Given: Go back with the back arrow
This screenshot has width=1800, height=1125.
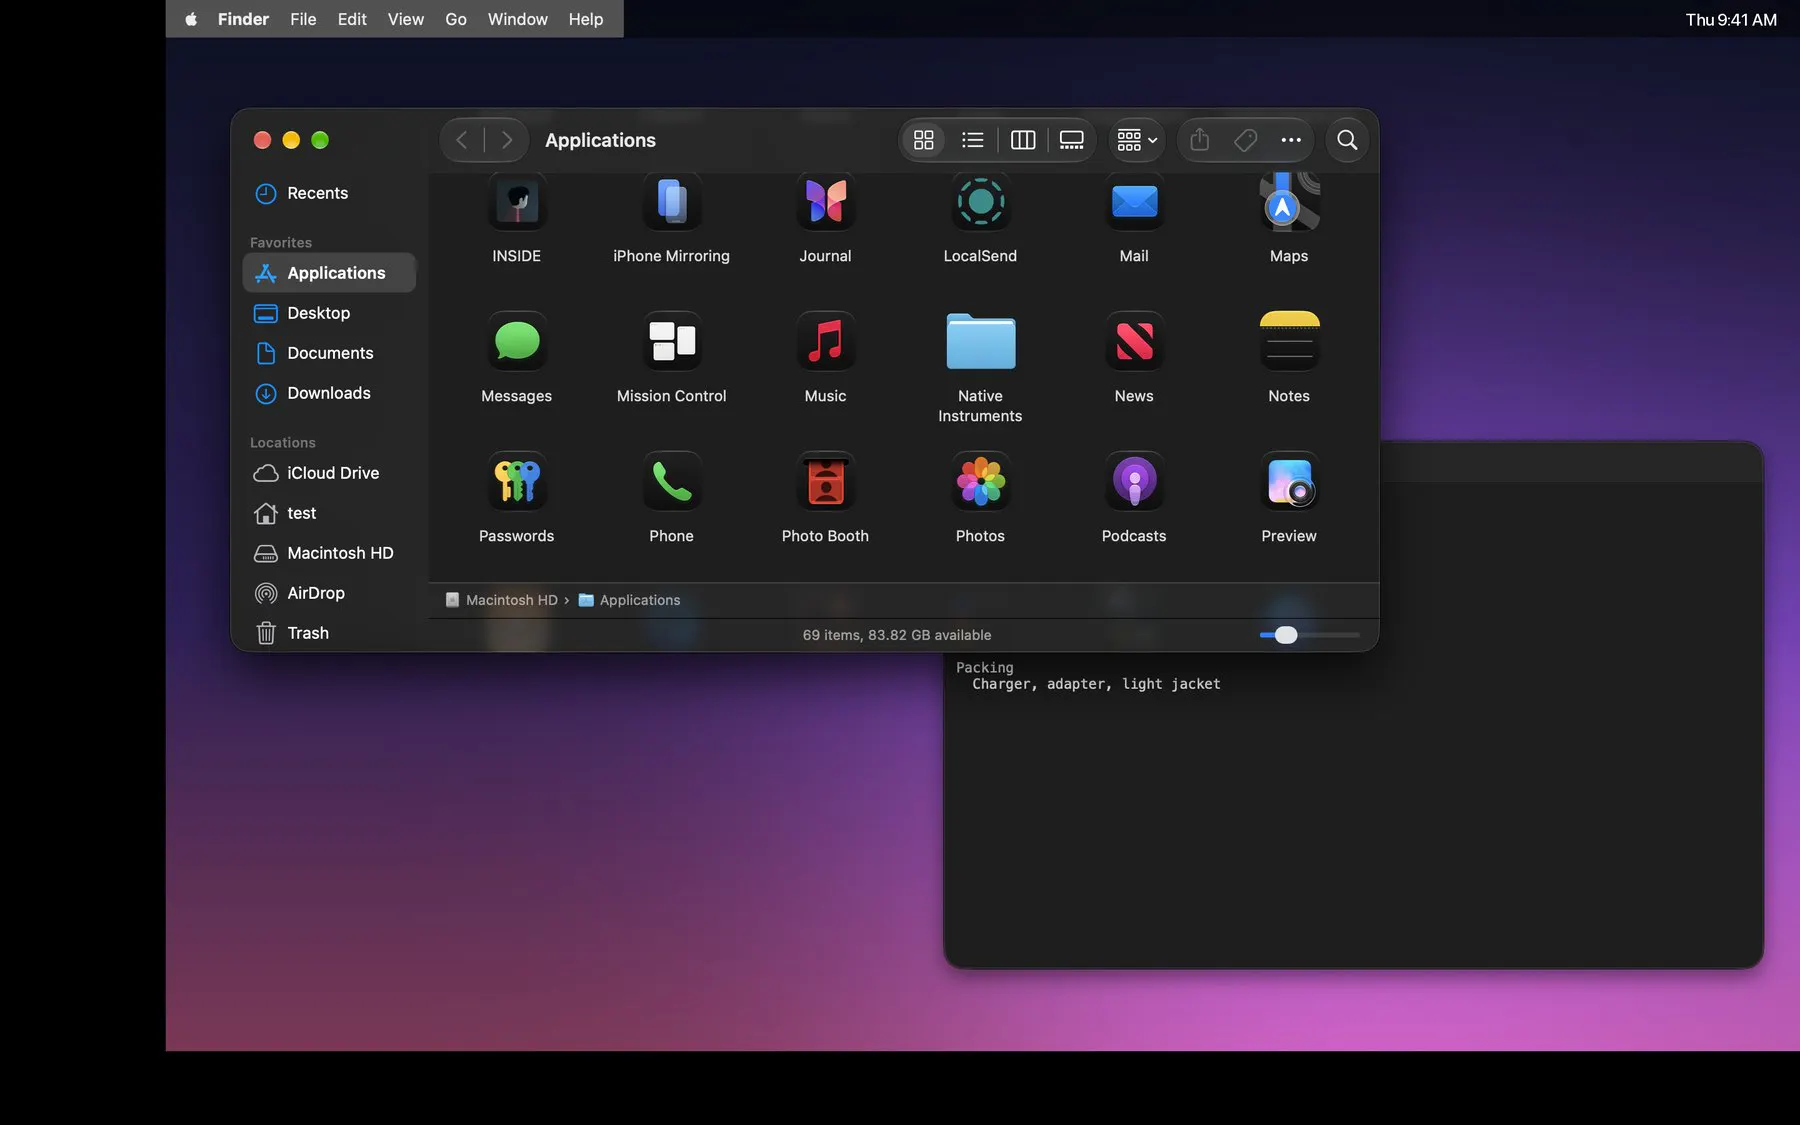Looking at the screenshot, I should pos(462,140).
